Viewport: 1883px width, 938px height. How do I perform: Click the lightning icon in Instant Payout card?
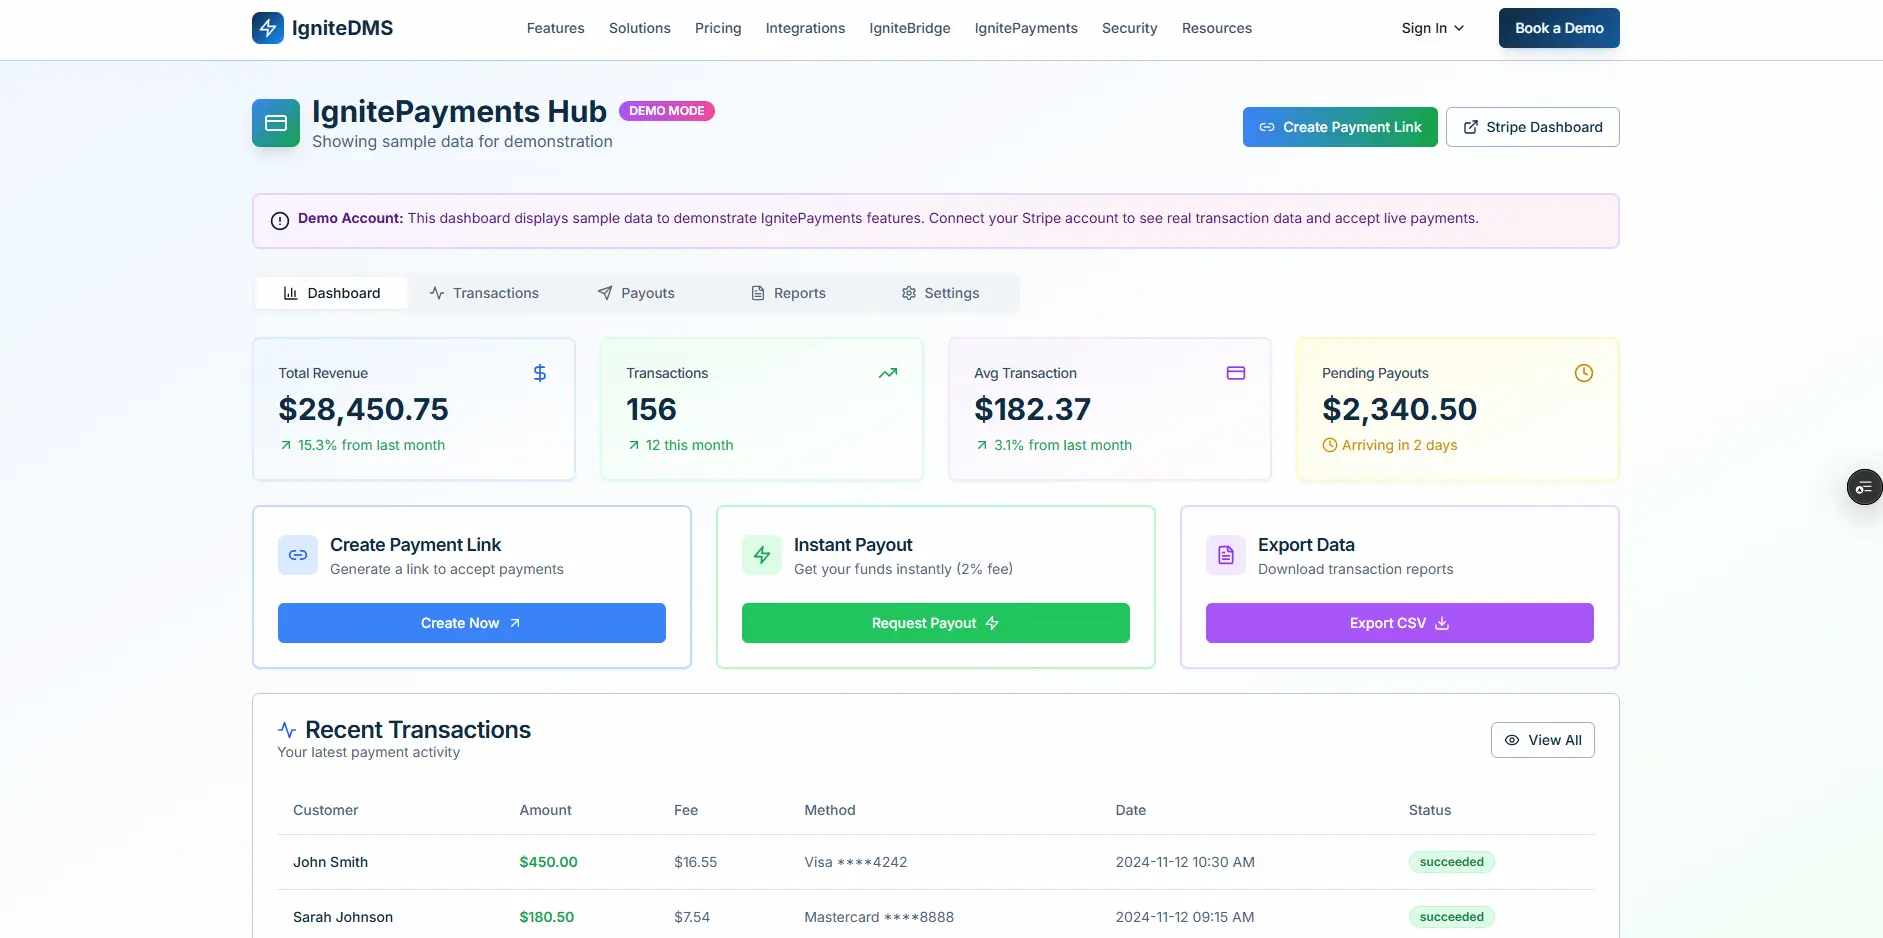click(x=761, y=555)
